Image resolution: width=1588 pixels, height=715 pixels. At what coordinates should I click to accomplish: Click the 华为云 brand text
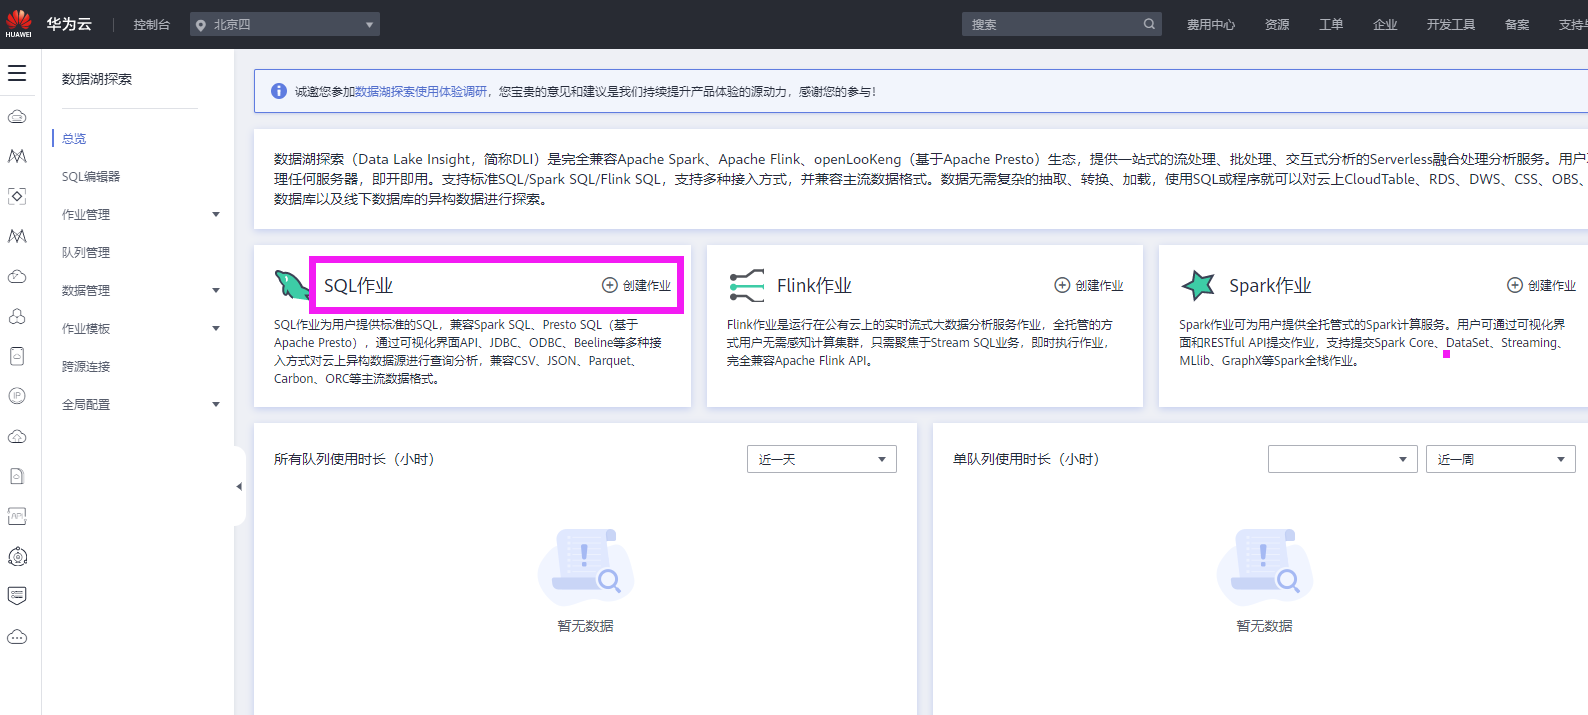coord(69,24)
